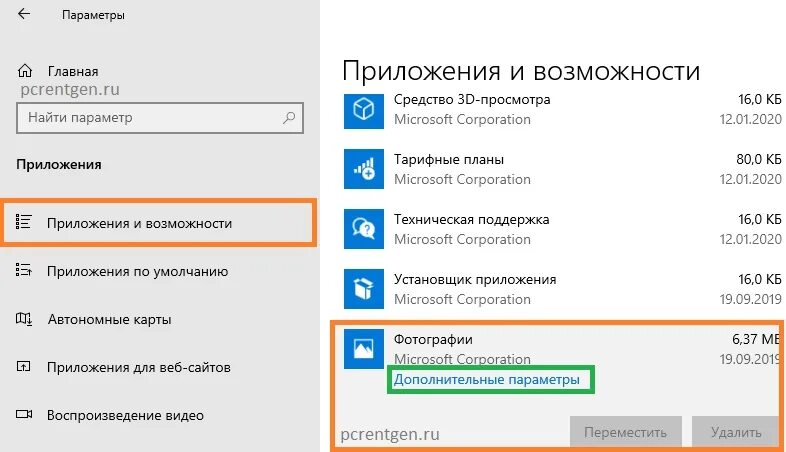Select Техническая поддержка app name

tap(471, 219)
